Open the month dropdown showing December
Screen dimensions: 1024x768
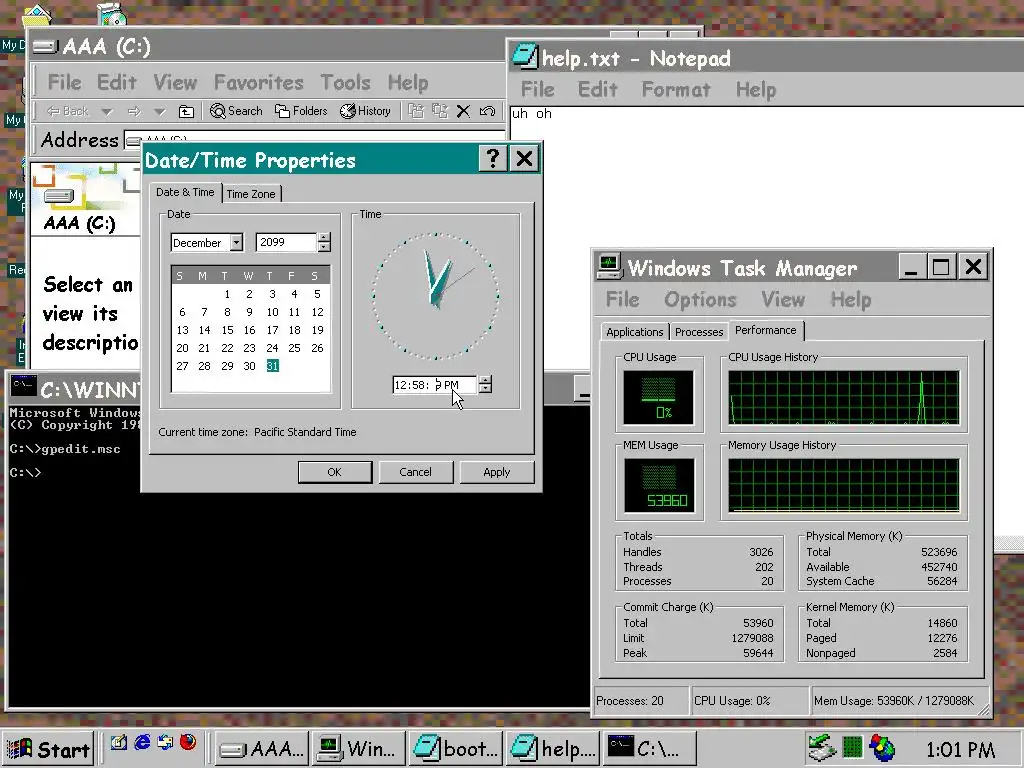tap(236, 242)
